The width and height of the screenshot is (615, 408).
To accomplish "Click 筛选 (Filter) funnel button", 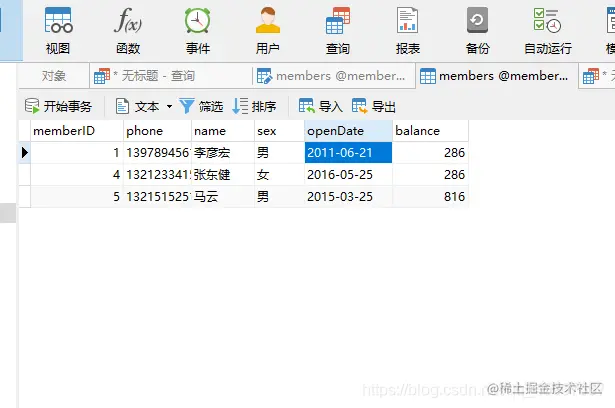I will [201, 106].
